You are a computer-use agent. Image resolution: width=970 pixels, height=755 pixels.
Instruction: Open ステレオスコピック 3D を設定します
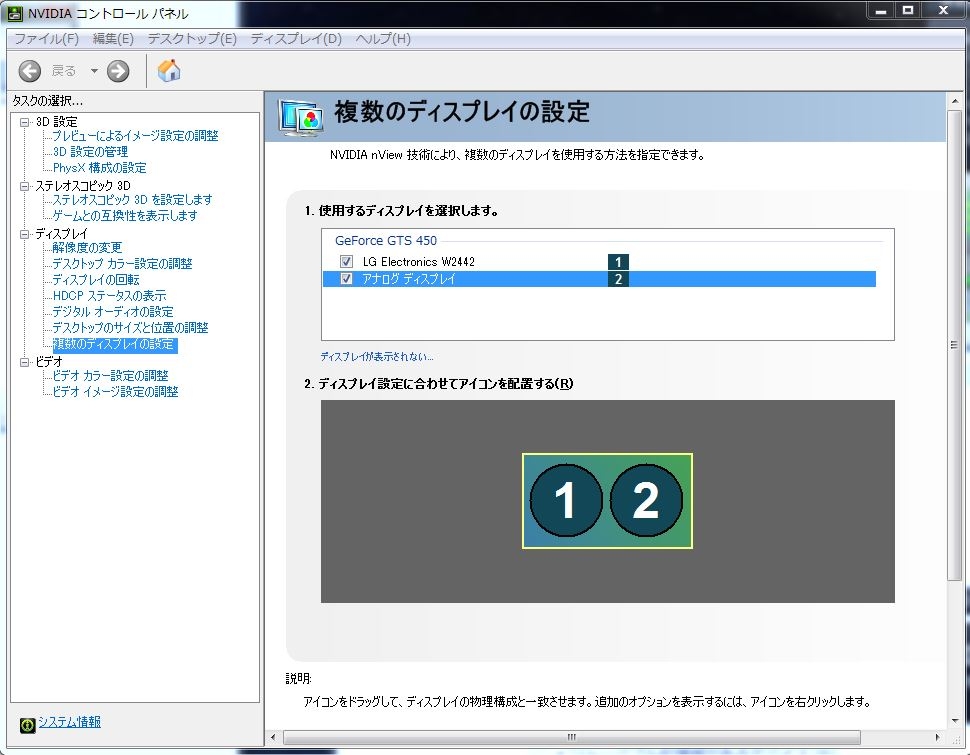[x=132, y=200]
